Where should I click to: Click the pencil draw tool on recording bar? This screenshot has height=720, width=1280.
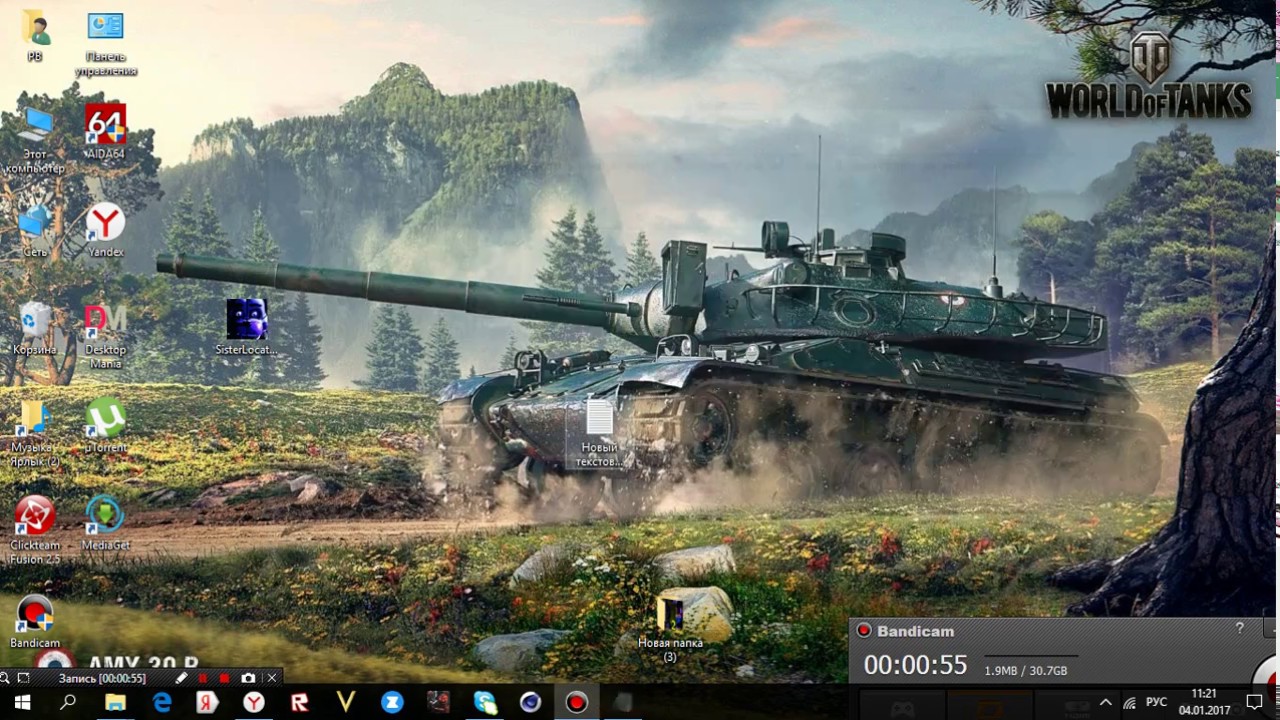pos(181,678)
